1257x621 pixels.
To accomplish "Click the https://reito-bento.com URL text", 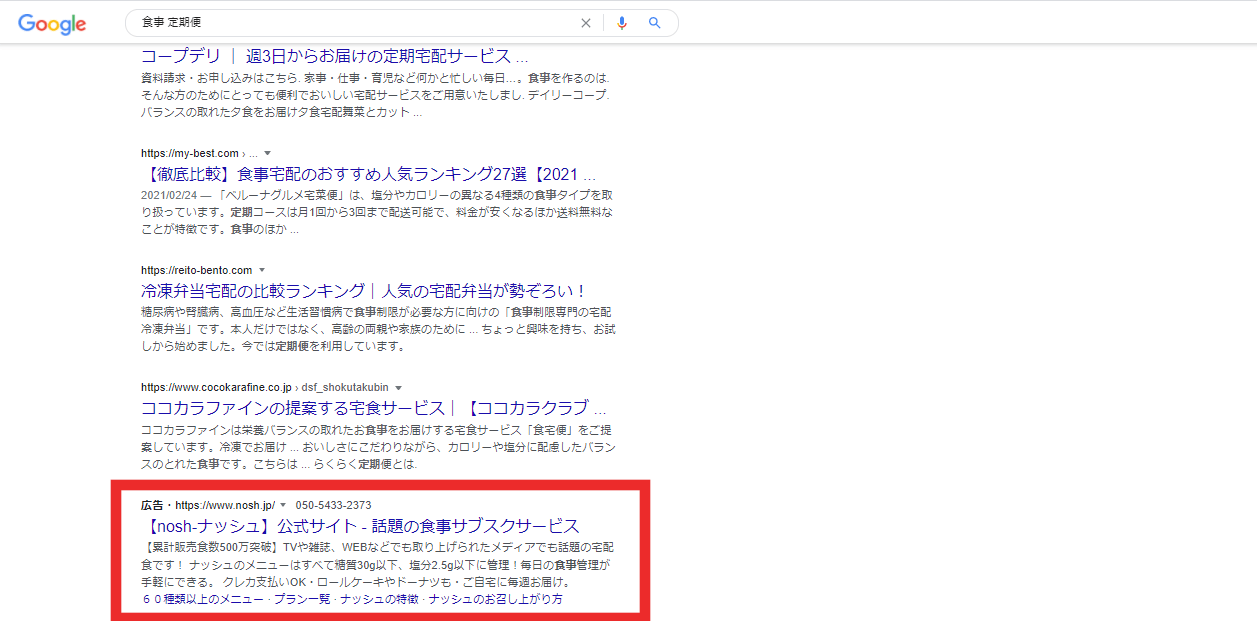I will (x=197, y=270).
